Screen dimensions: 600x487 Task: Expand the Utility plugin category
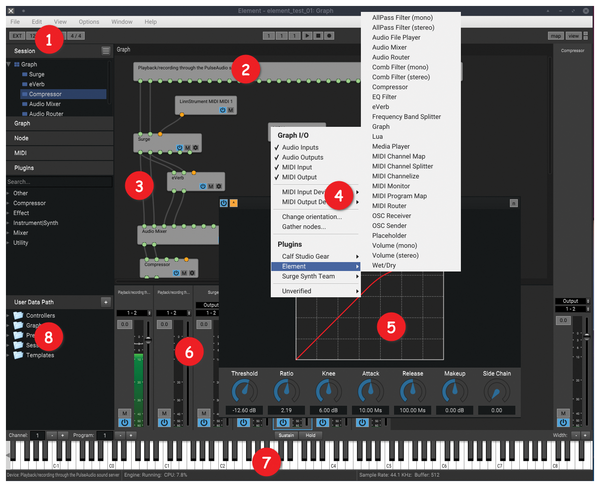tap(8, 243)
